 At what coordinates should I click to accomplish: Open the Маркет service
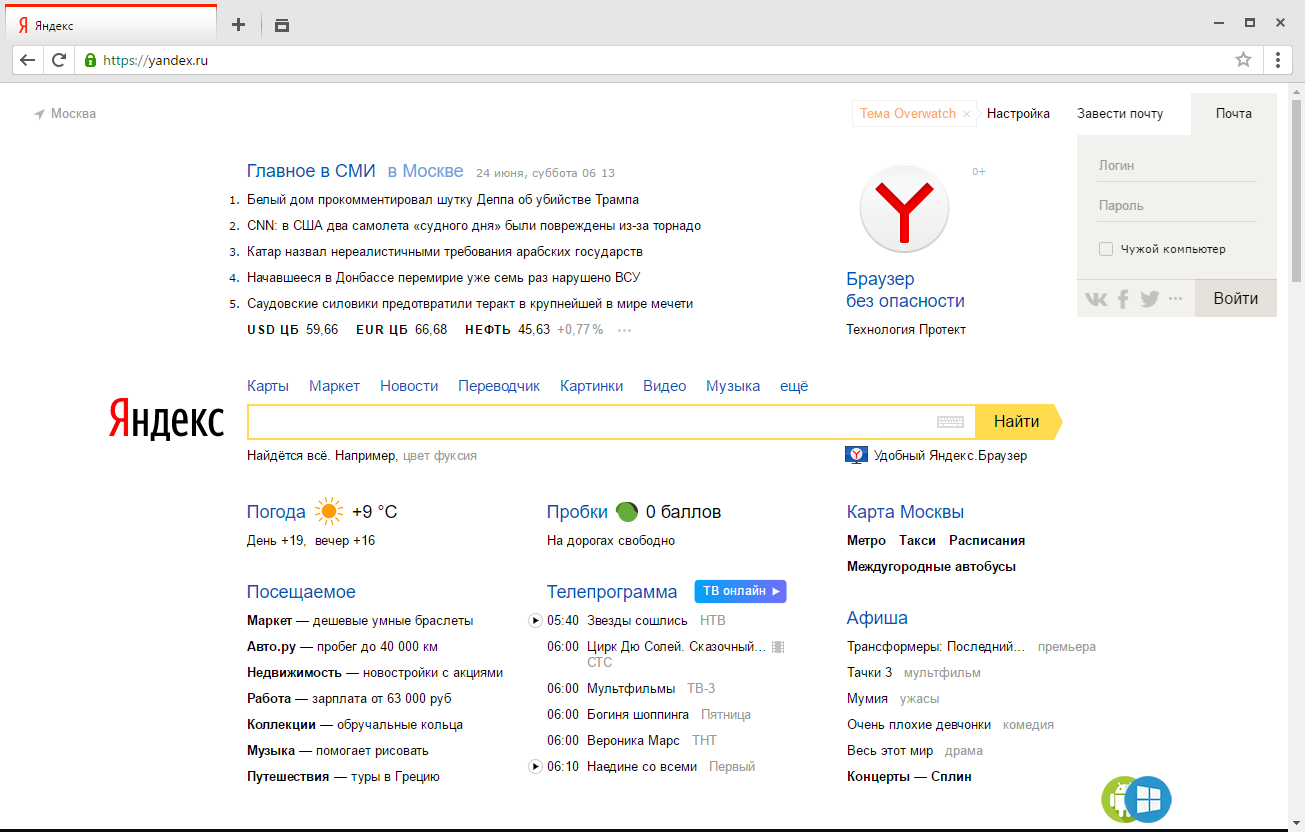click(334, 386)
